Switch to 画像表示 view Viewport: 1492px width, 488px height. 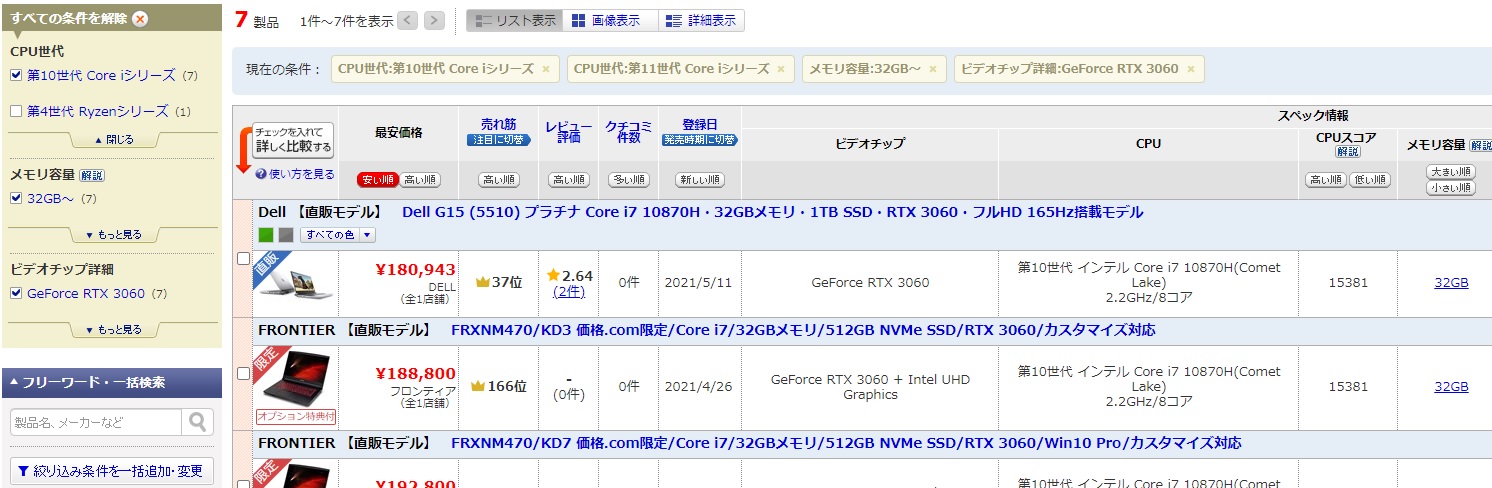pyautogui.click(x=609, y=21)
